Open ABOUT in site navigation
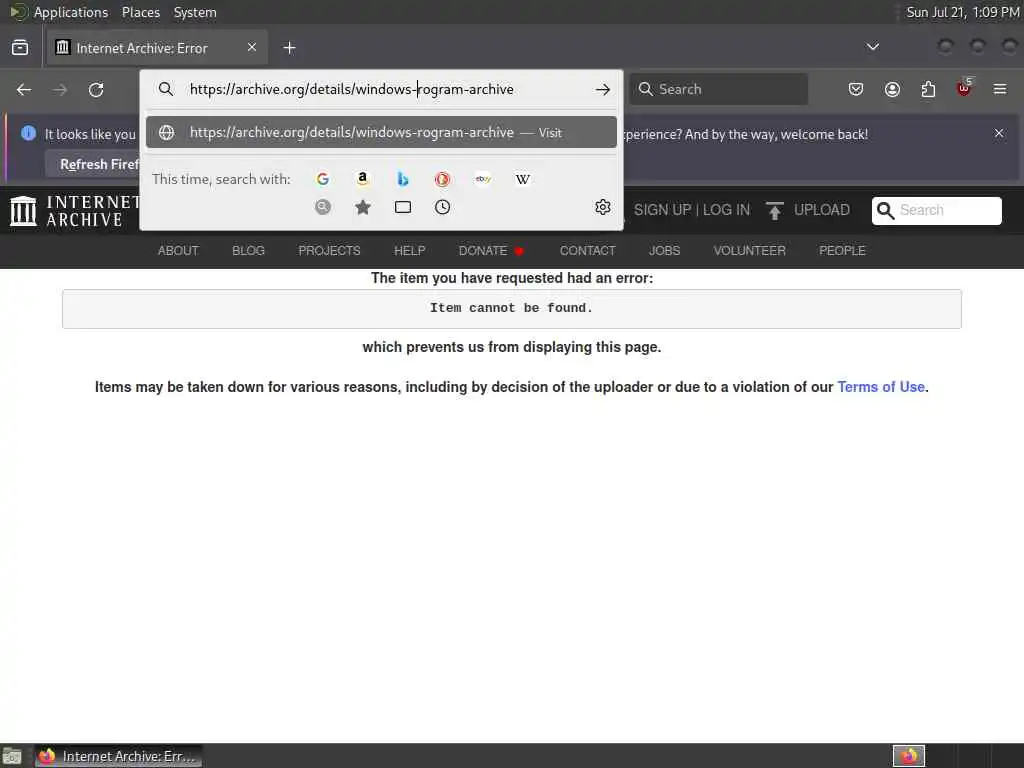 point(178,251)
